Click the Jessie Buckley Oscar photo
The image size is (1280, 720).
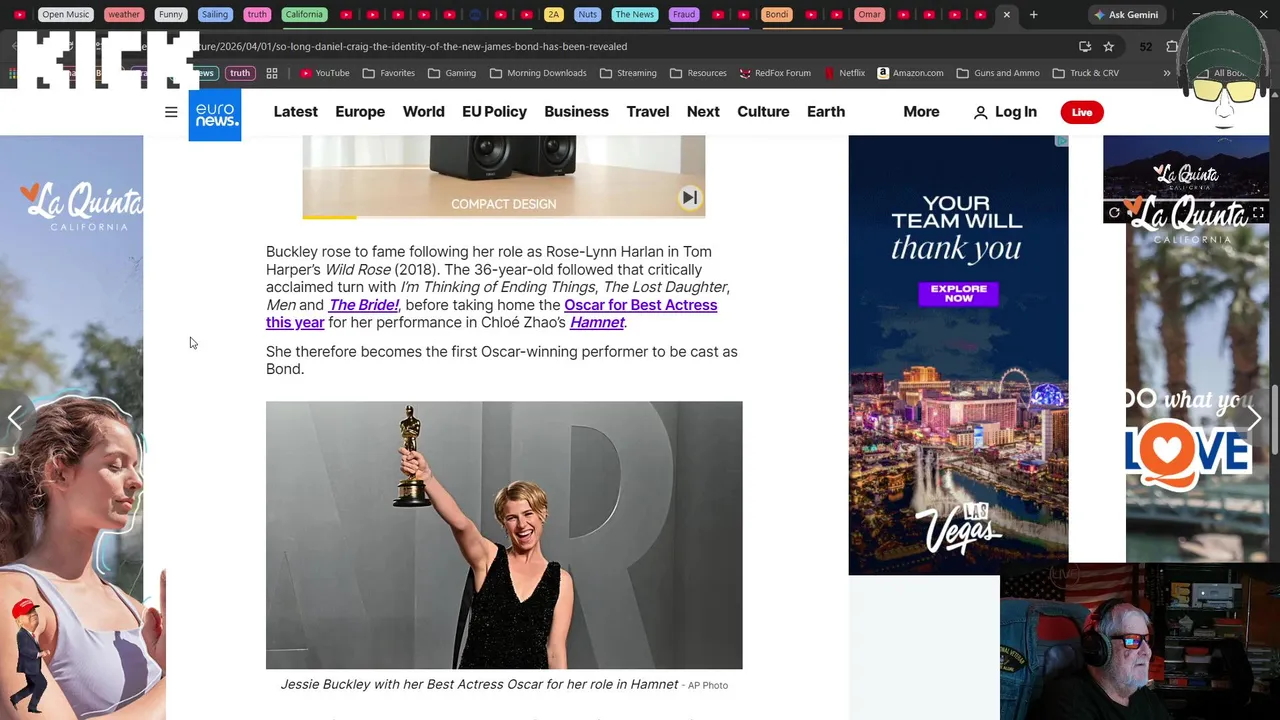[x=504, y=535]
